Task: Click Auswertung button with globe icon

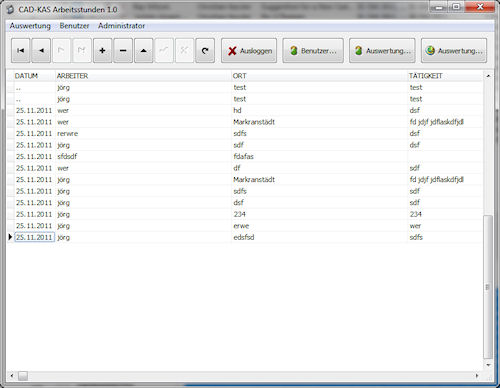Action: pyautogui.click(x=454, y=51)
